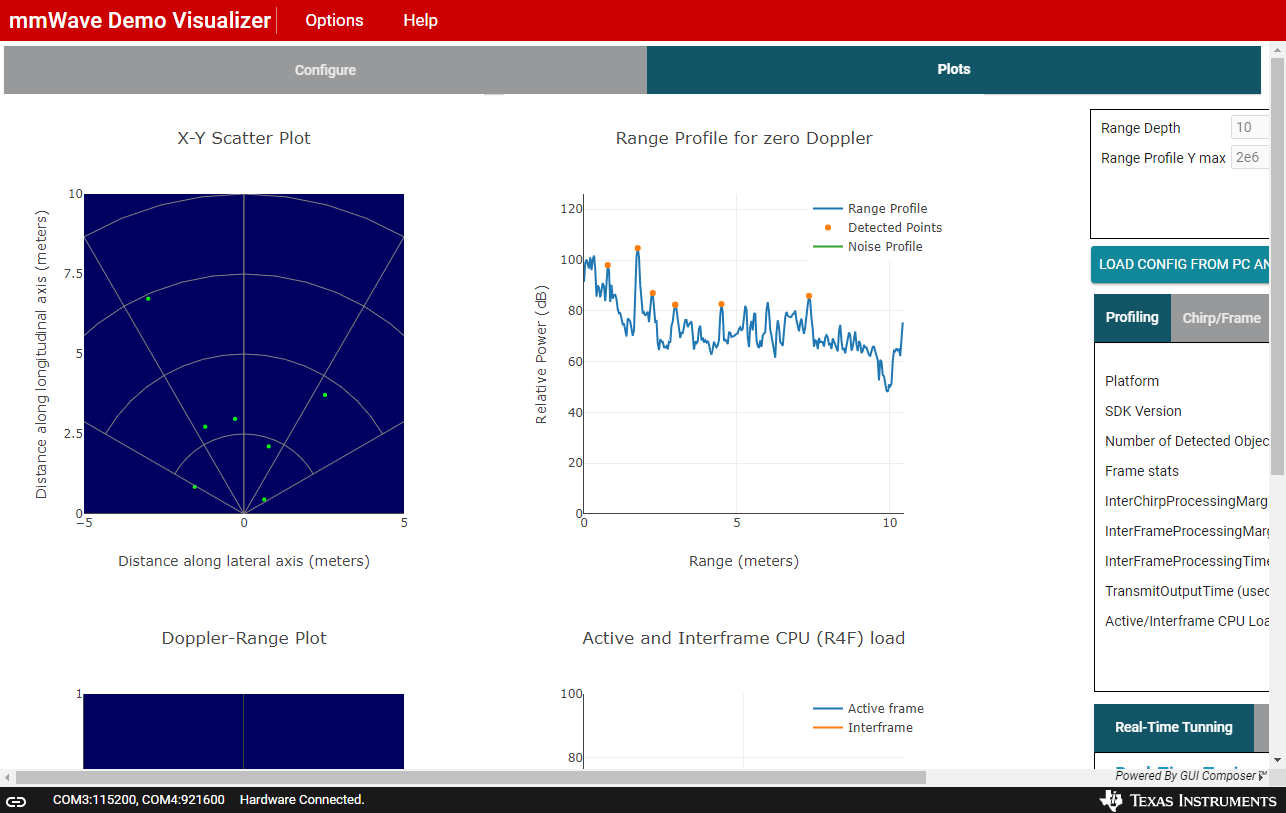Click the highest orange detected point near 105 dB
The image size is (1286, 813).
638,248
